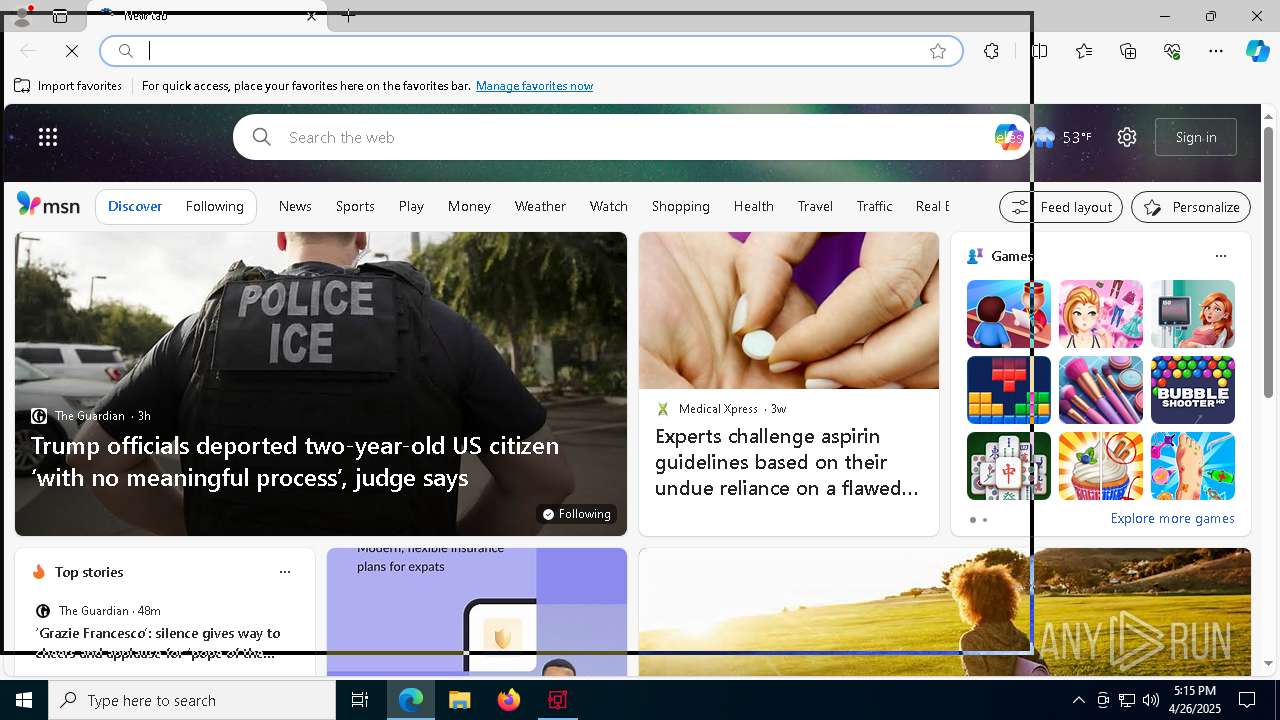
Task: Open the Extensions puzzle icon
Action: coord(991,51)
